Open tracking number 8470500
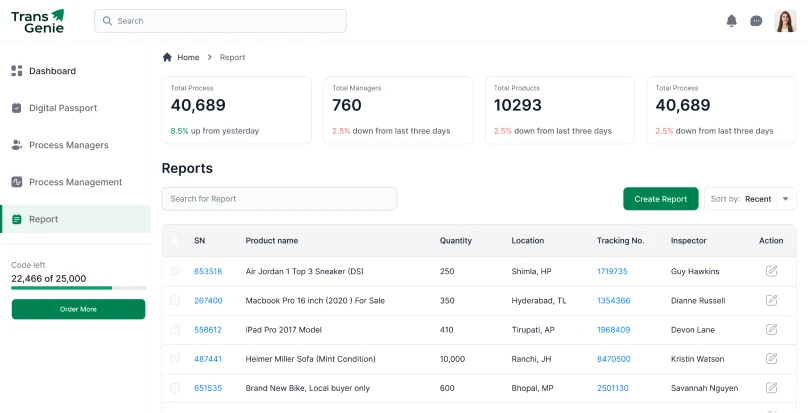This screenshot has width=808, height=413. pyautogui.click(x=613, y=359)
